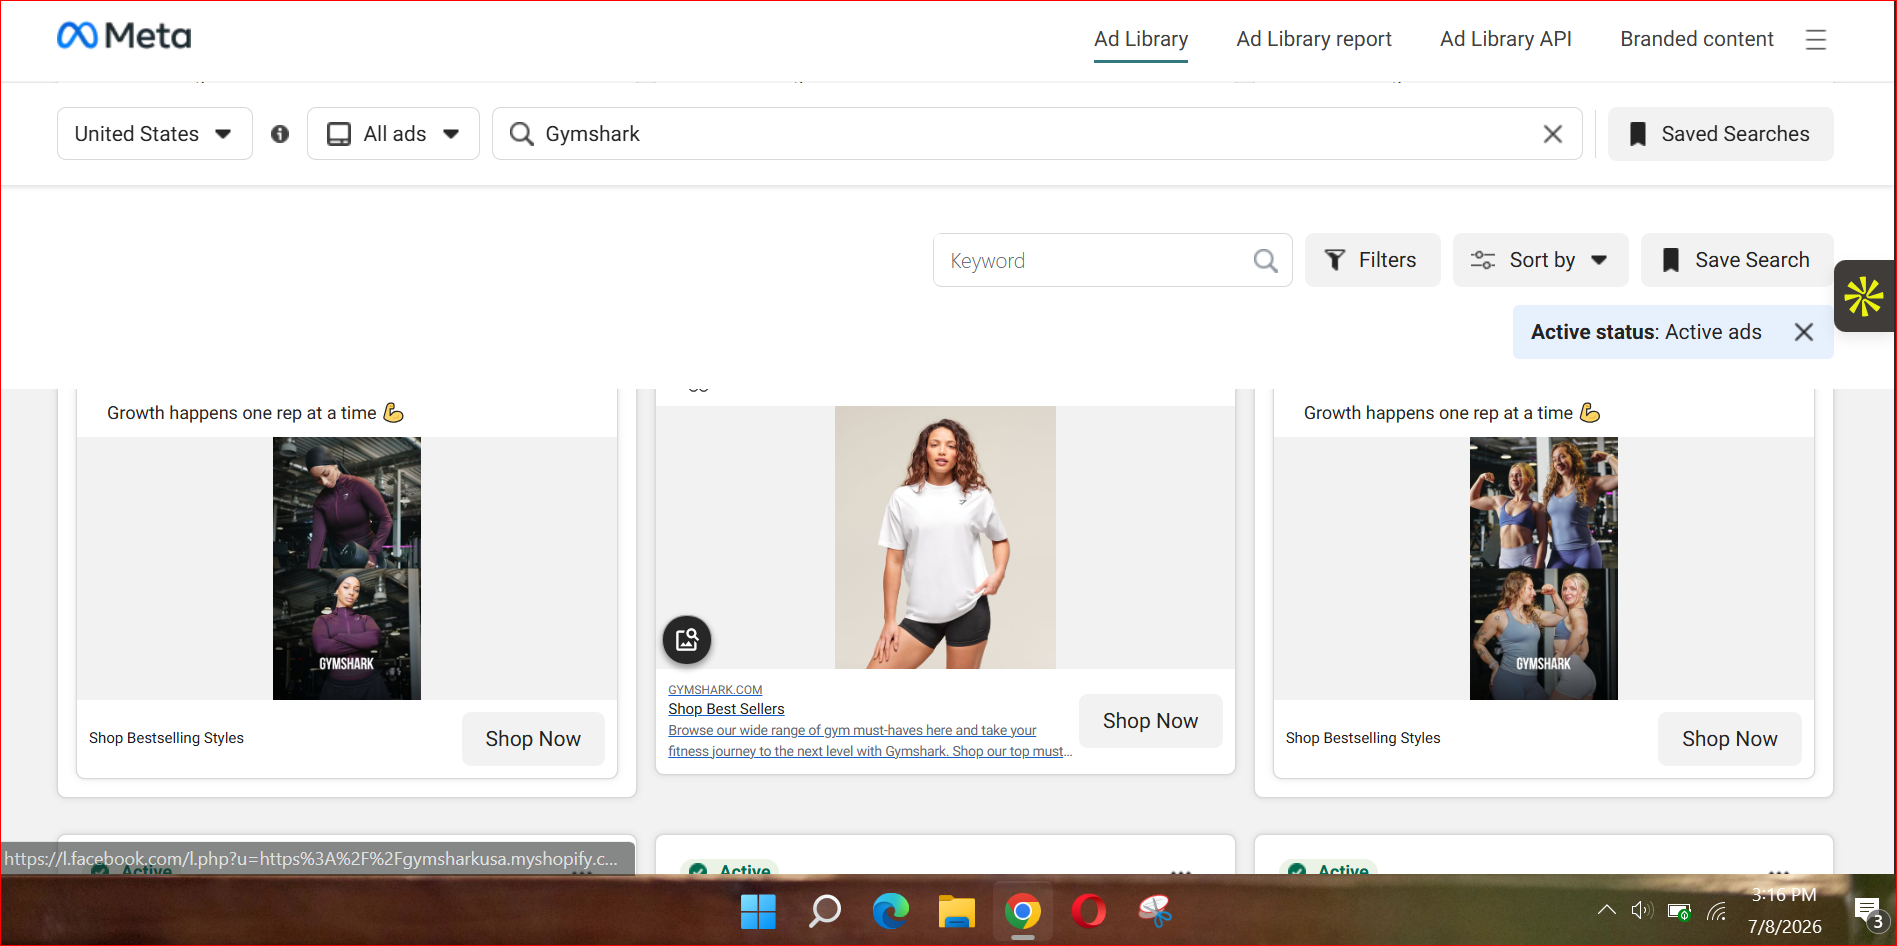
Task: Switch to Ad Library tab
Action: pos(1141,39)
